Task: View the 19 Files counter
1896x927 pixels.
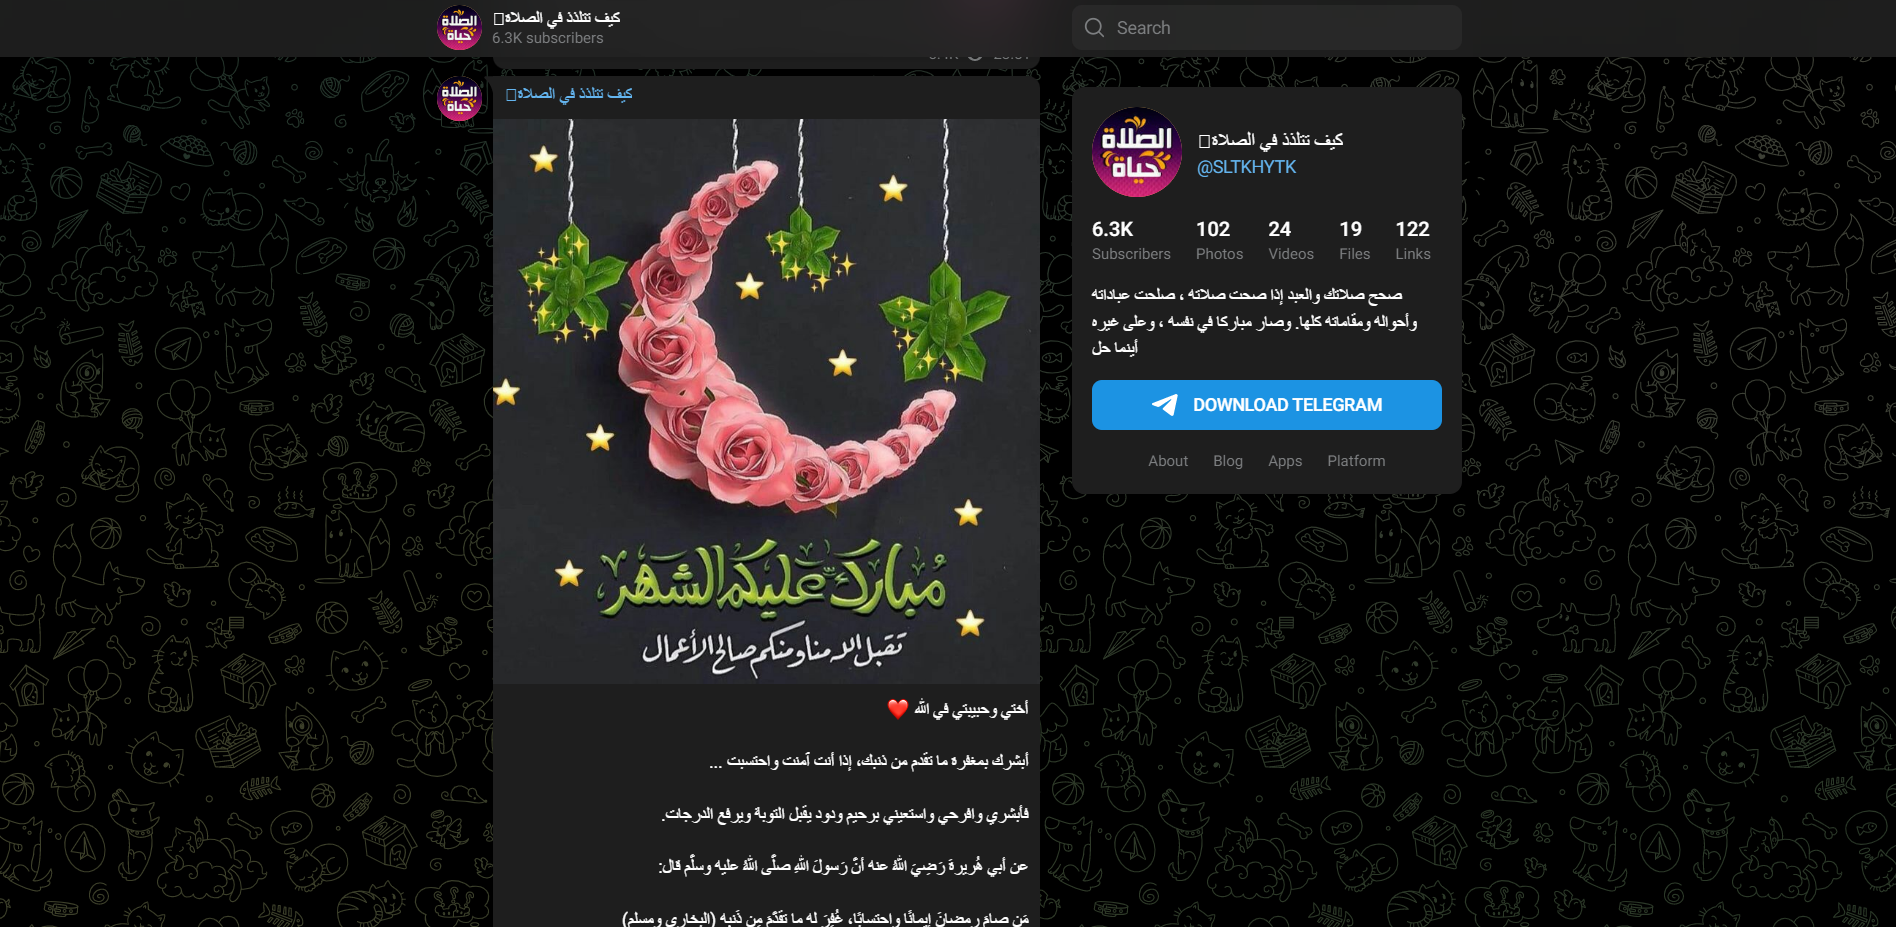Action: (1354, 240)
